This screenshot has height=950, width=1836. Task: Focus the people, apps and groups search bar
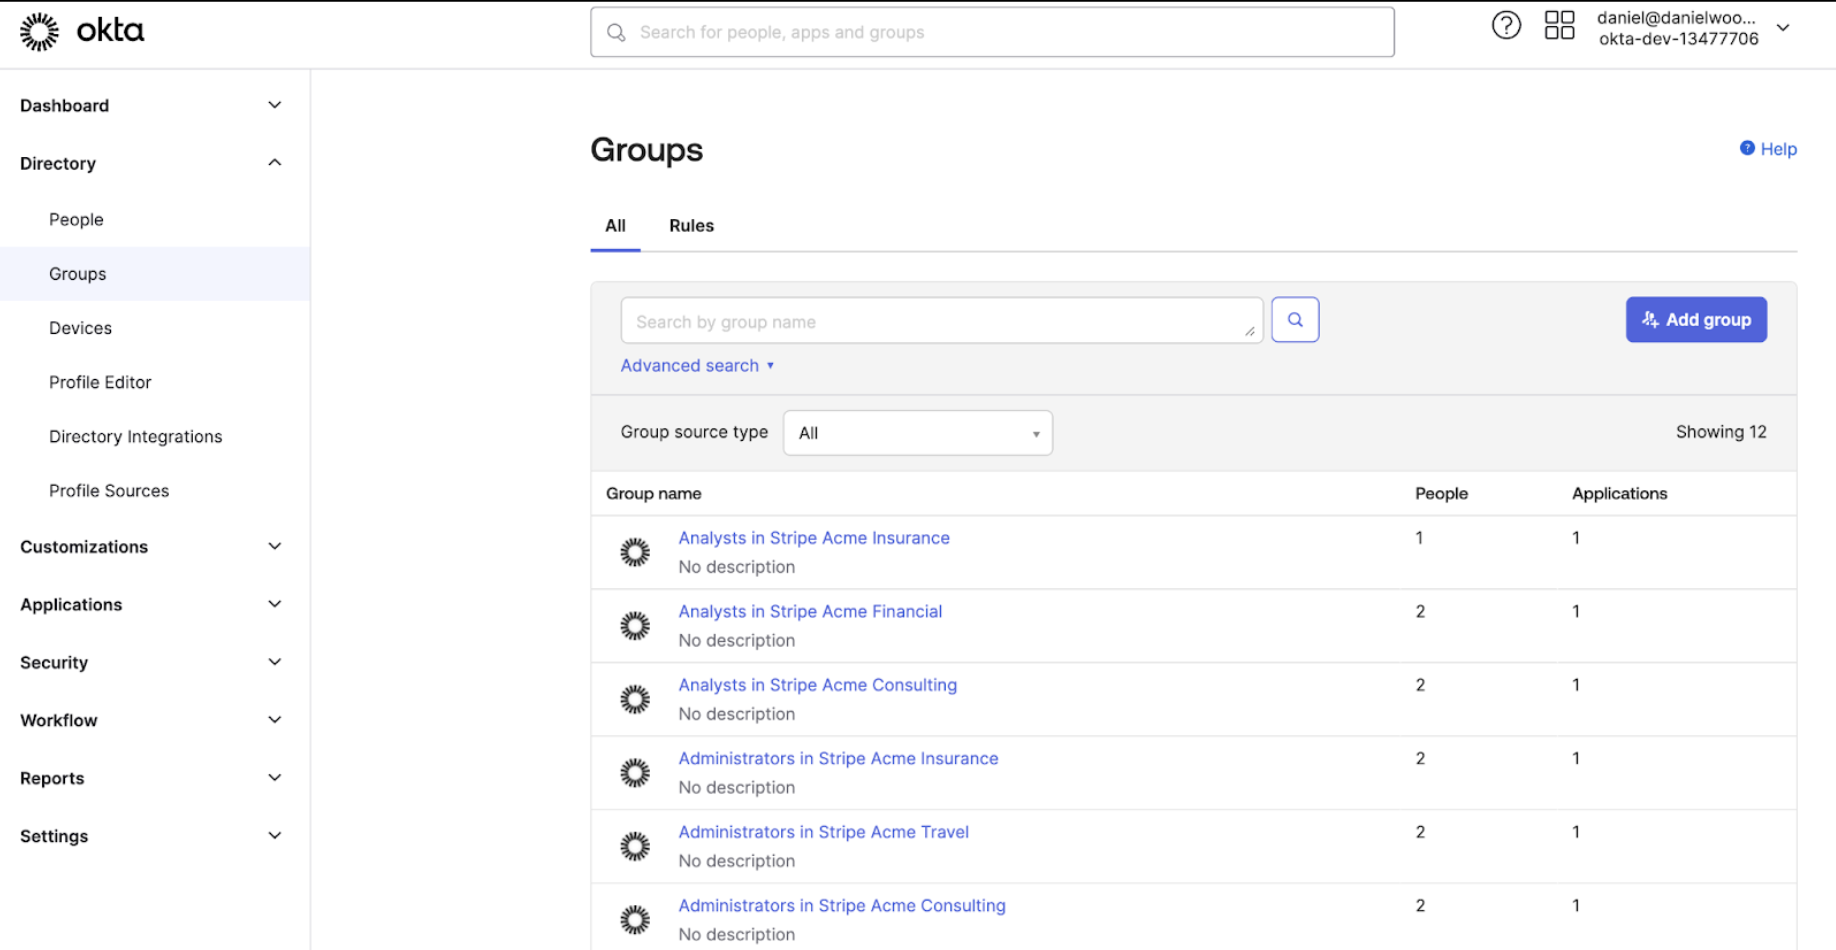click(992, 32)
